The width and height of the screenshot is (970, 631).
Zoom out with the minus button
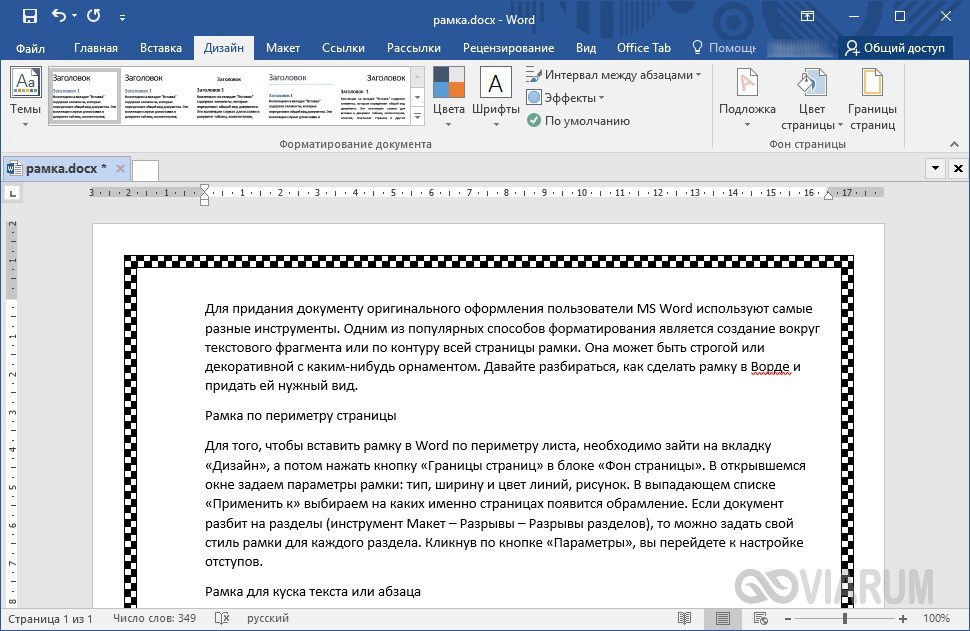point(788,619)
